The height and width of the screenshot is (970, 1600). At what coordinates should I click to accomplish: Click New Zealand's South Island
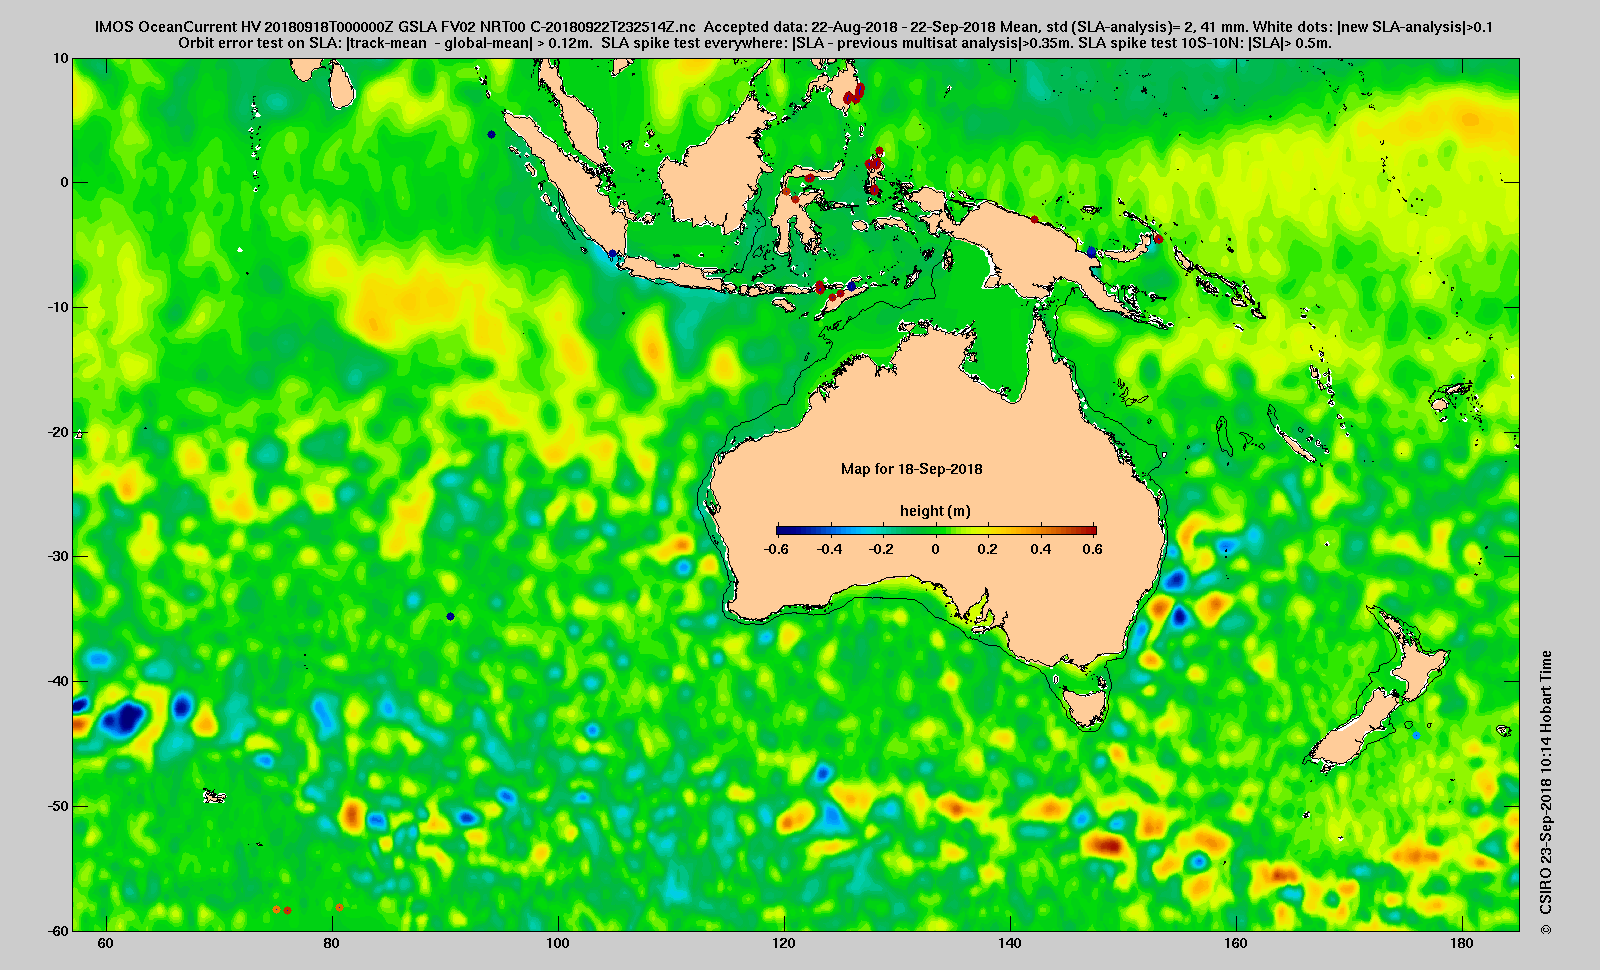pos(1356,730)
